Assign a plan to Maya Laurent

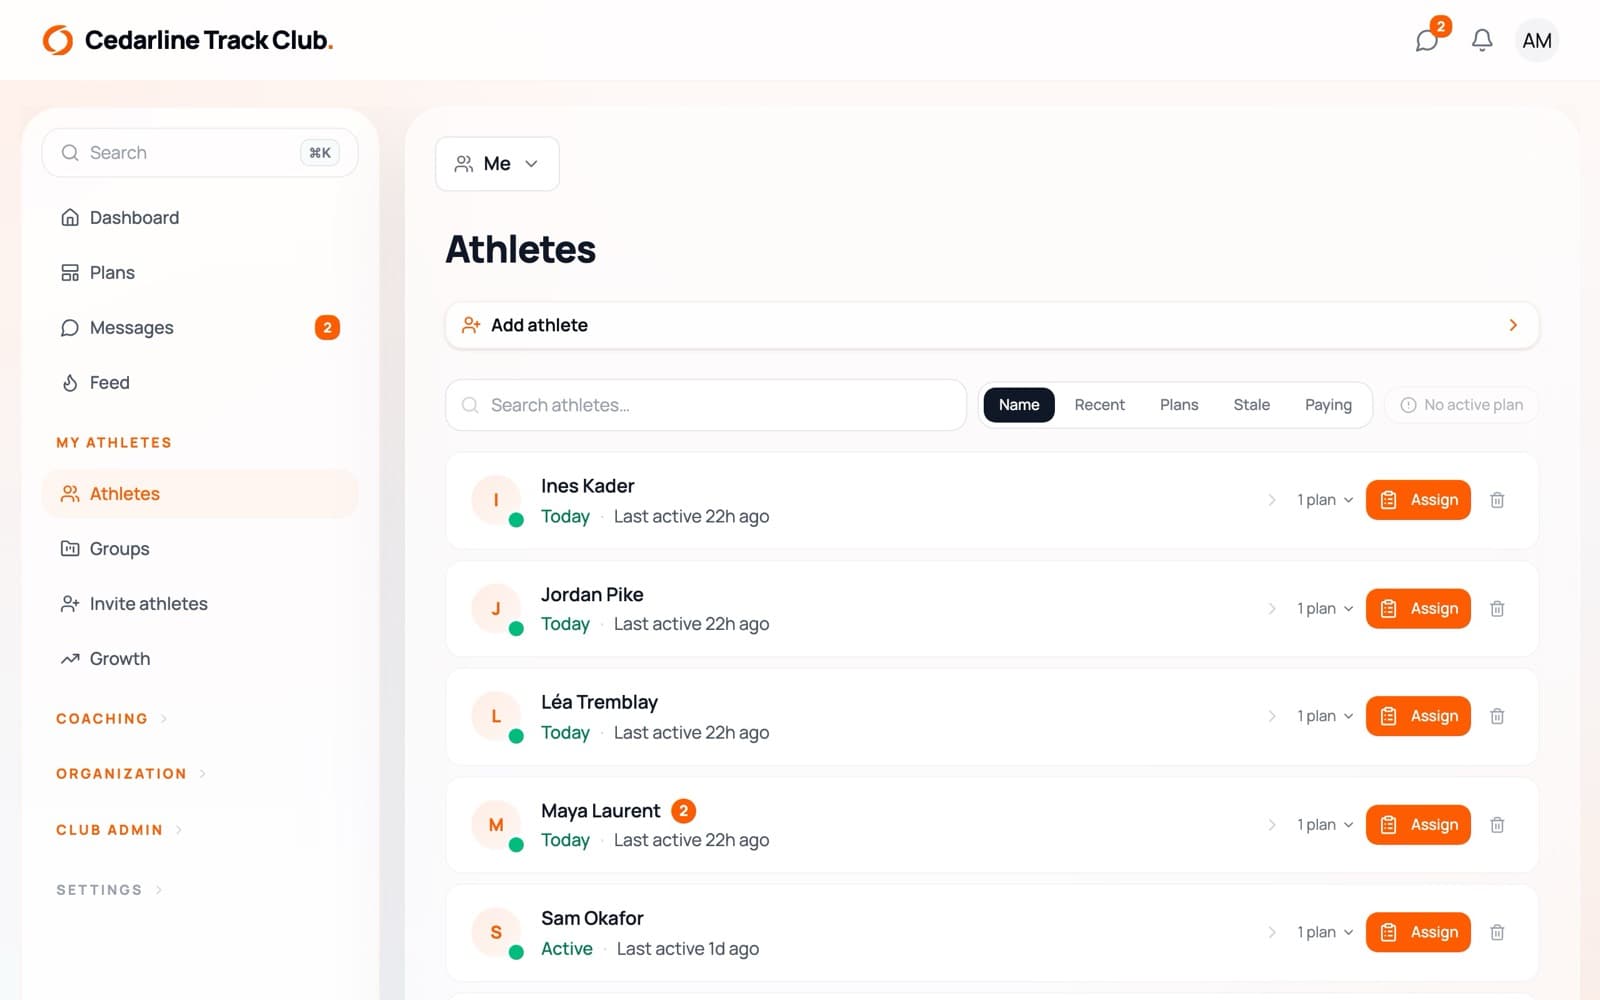pyautogui.click(x=1418, y=825)
